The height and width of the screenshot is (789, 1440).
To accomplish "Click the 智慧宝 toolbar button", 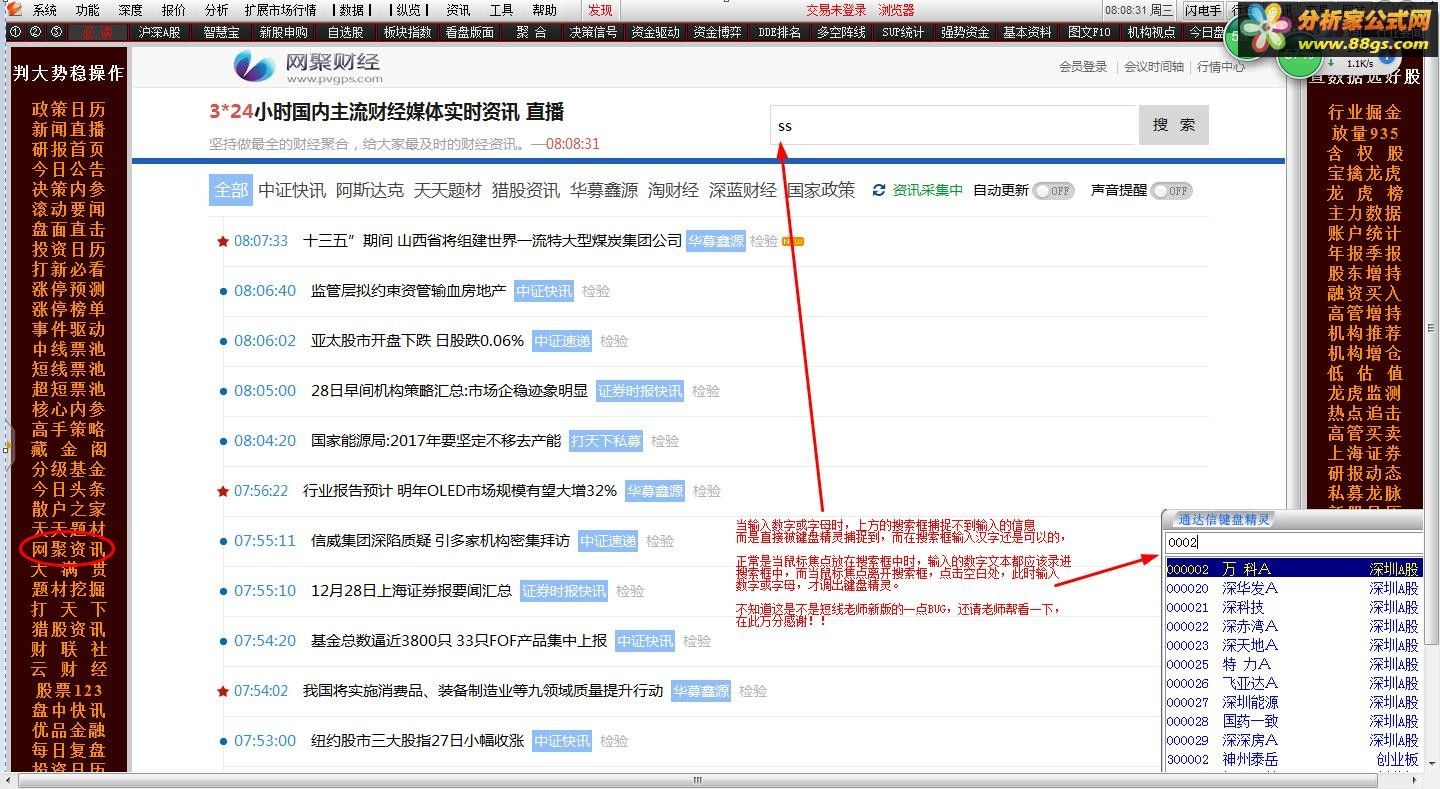I will (221, 32).
